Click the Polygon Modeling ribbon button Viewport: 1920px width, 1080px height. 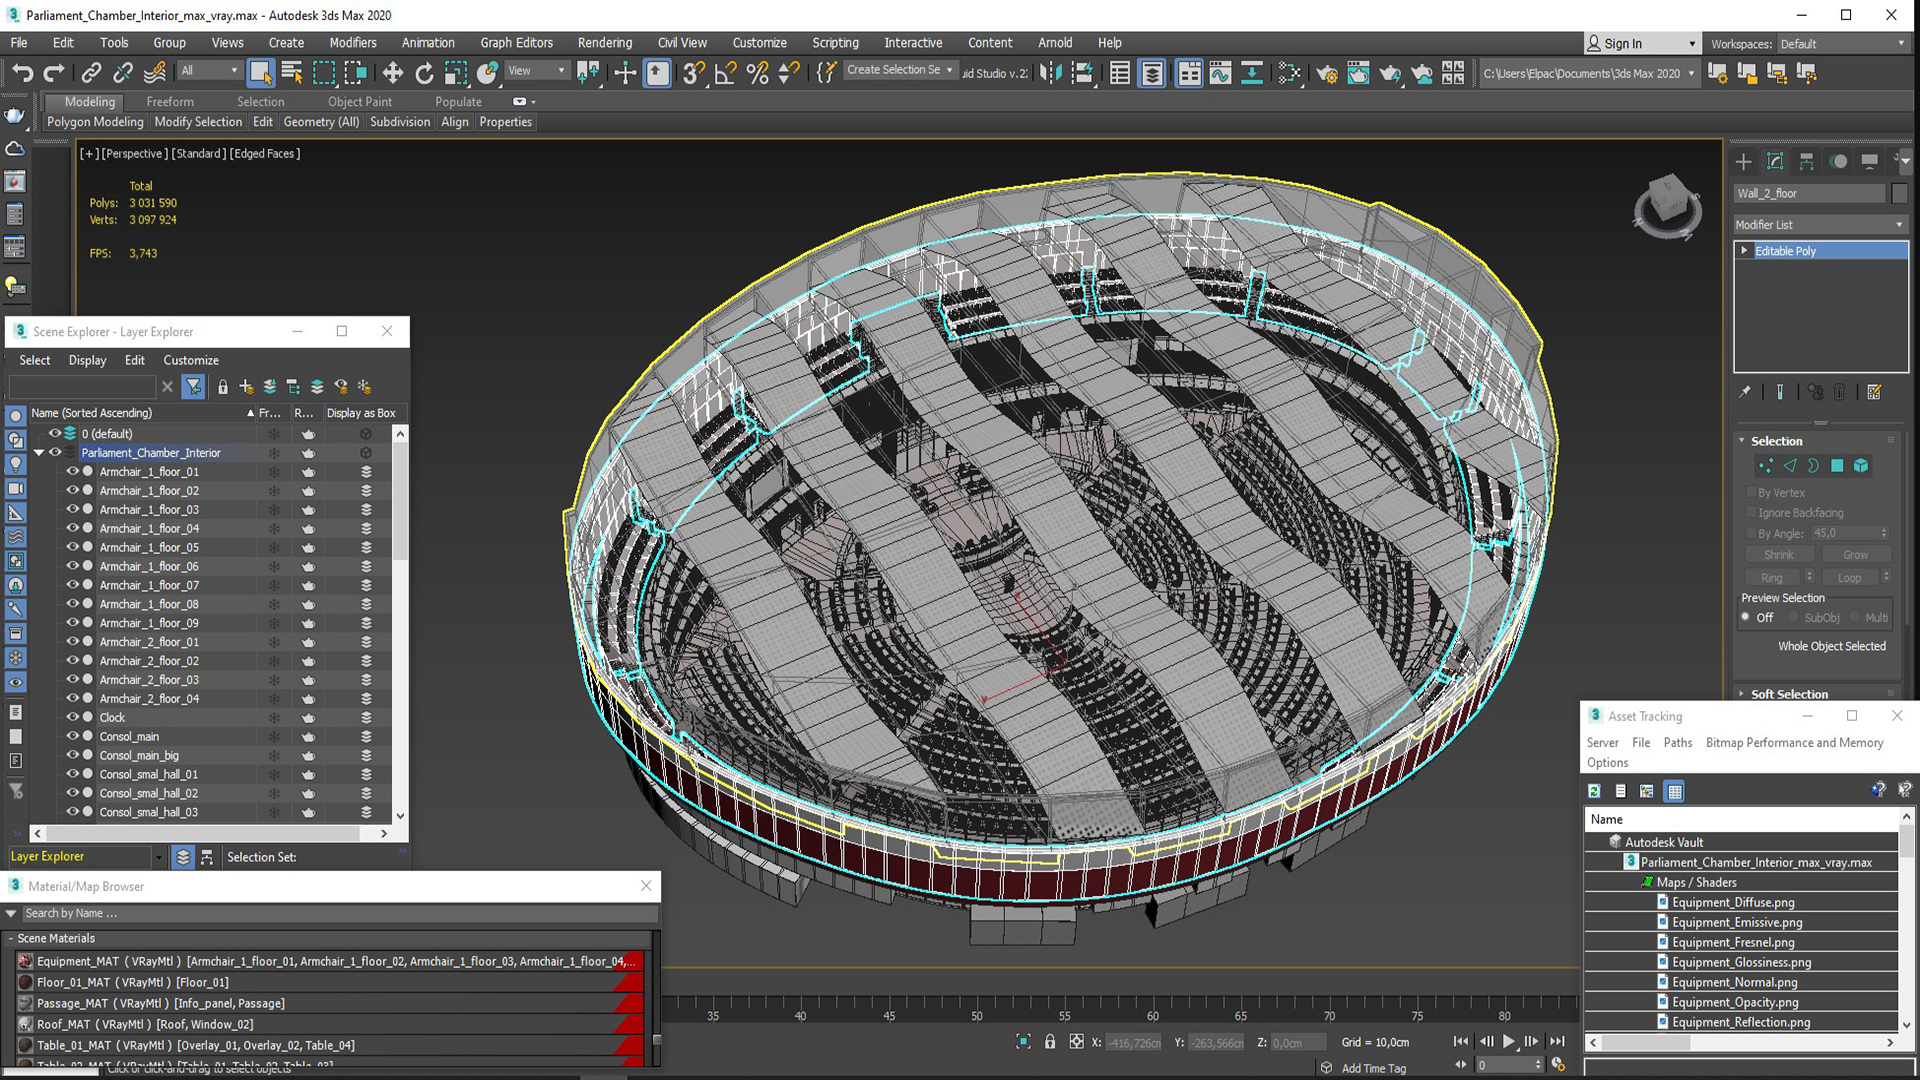(x=95, y=122)
